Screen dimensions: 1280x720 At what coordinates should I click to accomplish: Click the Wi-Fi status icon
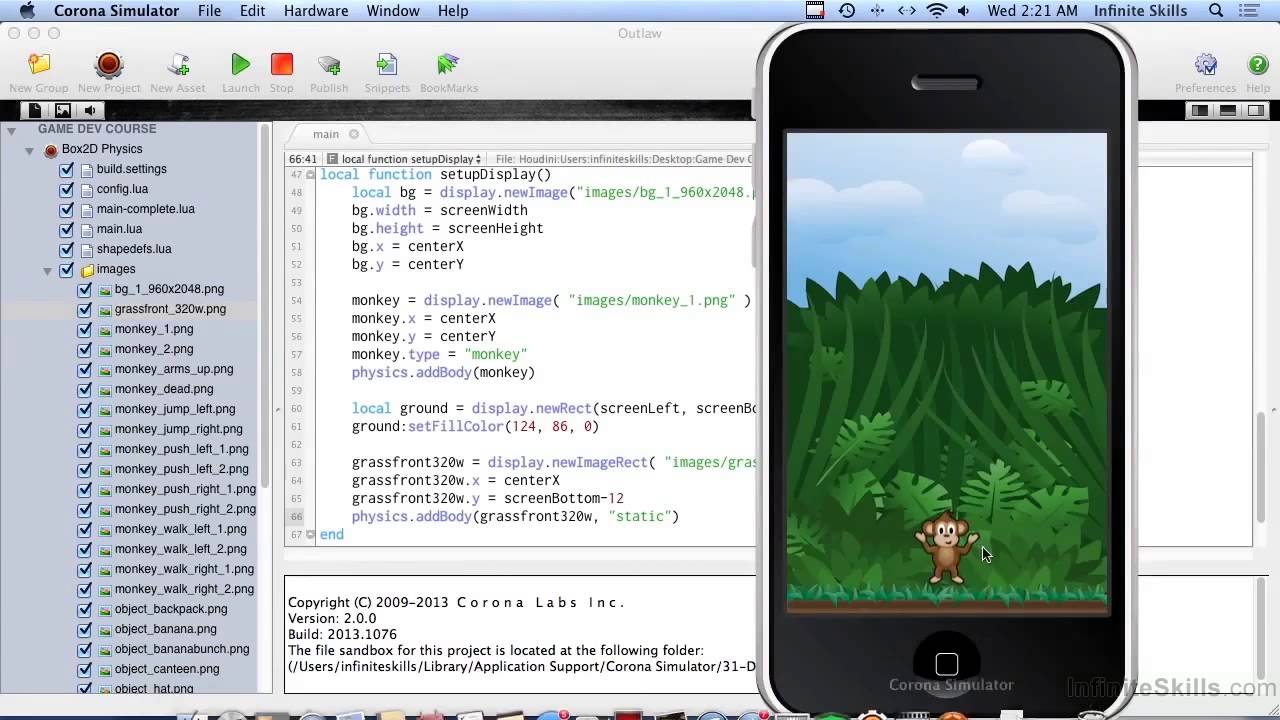click(937, 11)
